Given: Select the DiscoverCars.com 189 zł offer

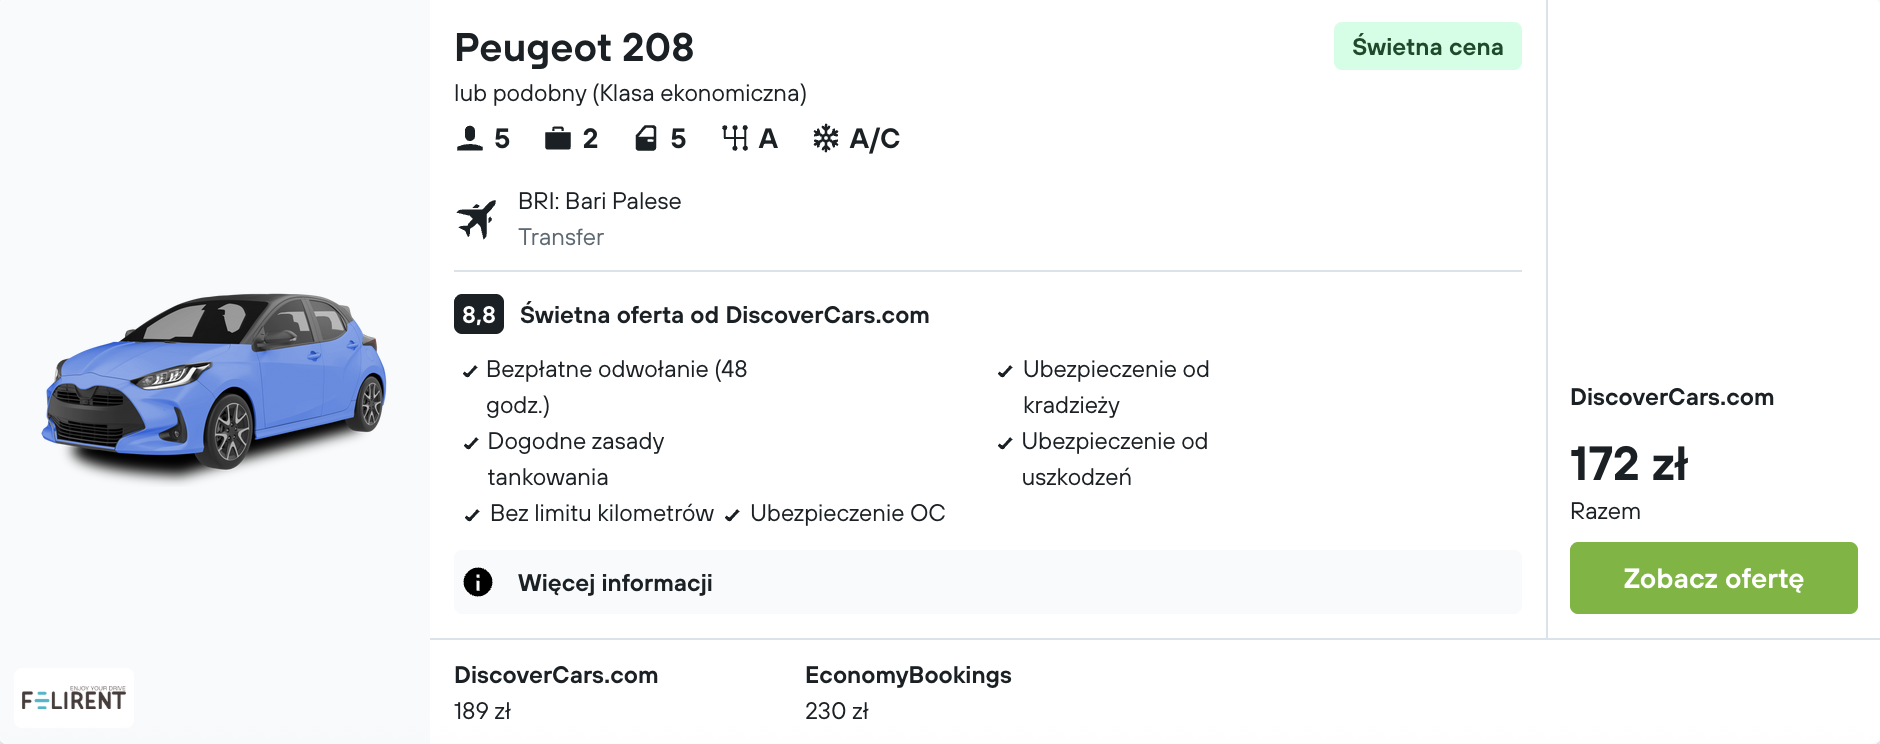Looking at the screenshot, I should (556, 692).
